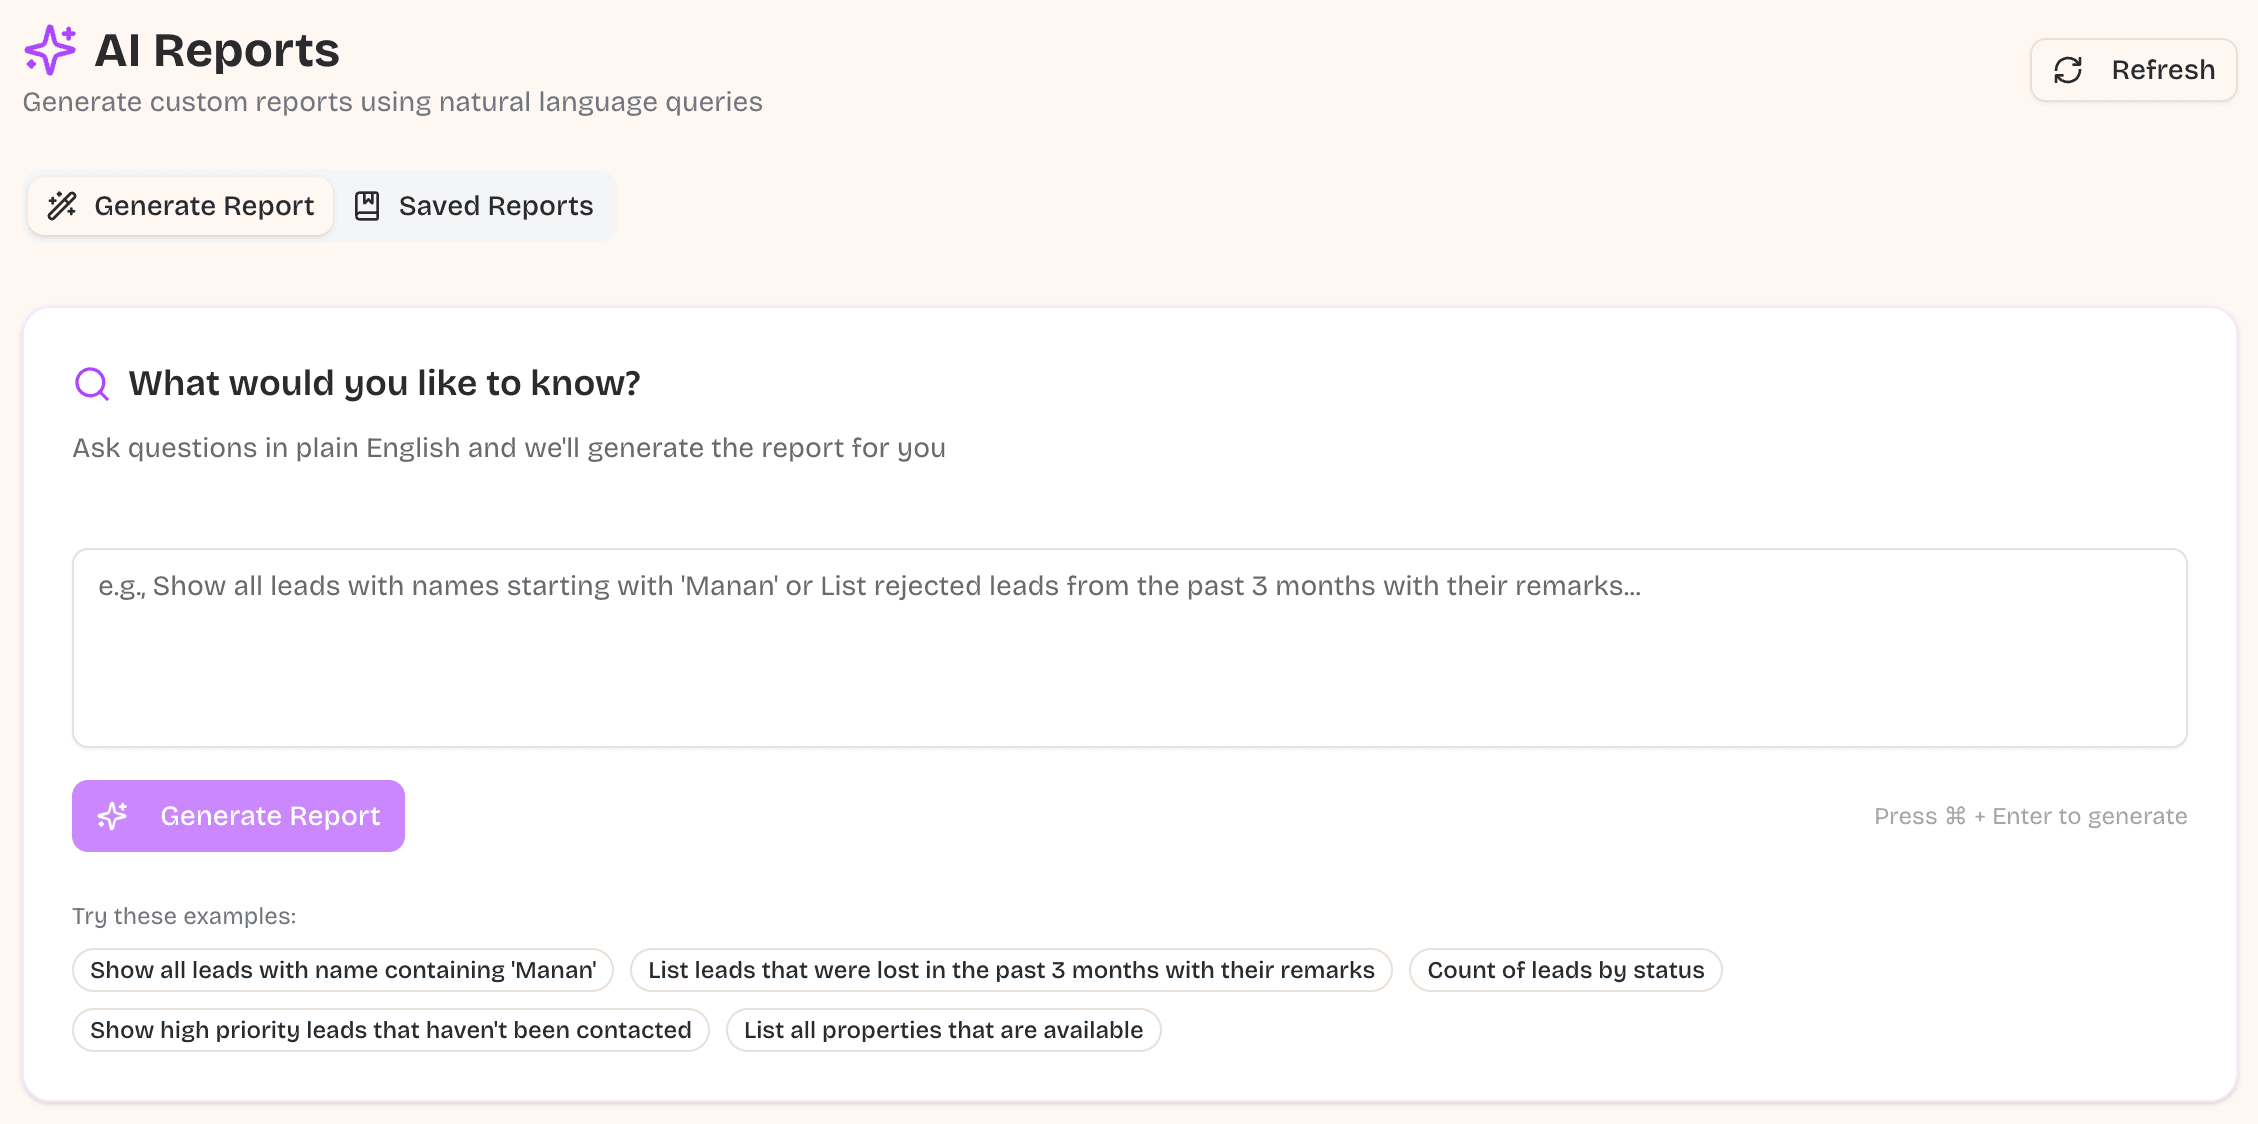Choose example about leads containing 'Manan'
The width and height of the screenshot is (2258, 1124).
342,970
